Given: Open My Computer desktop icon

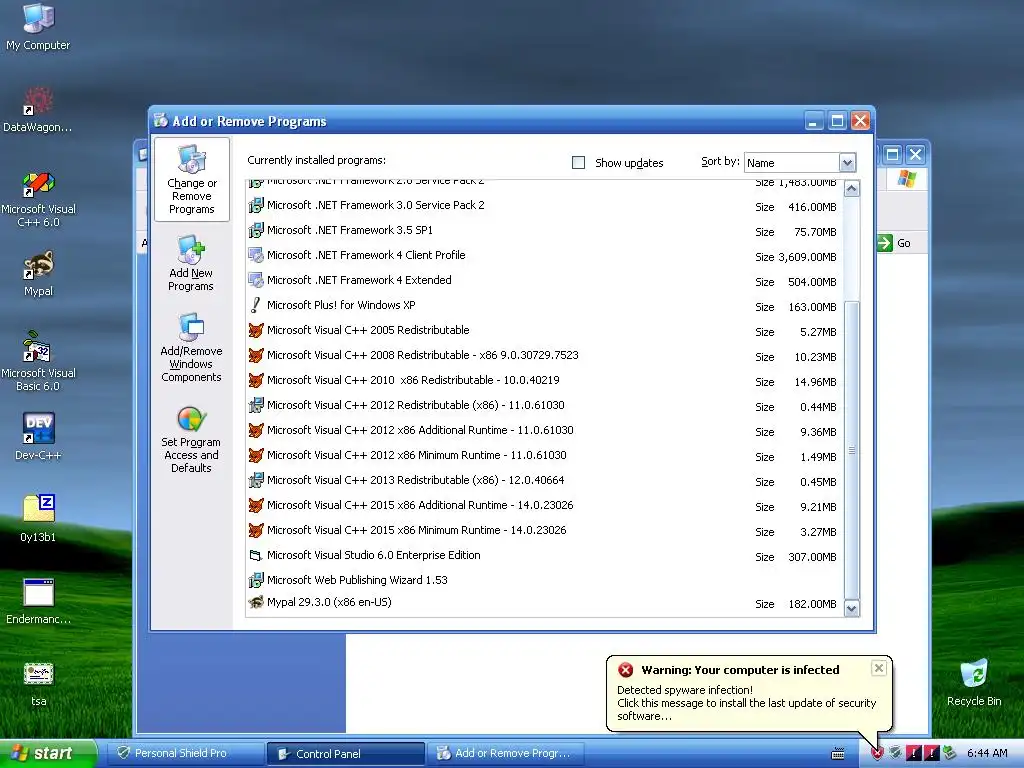Looking at the screenshot, I should (x=38, y=26).
